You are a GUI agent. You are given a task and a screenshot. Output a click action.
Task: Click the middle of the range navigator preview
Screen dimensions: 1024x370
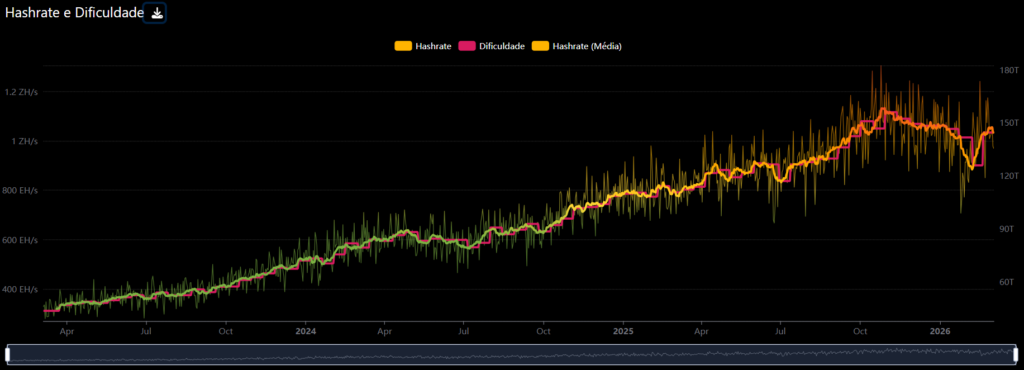[x=511, y=354]
